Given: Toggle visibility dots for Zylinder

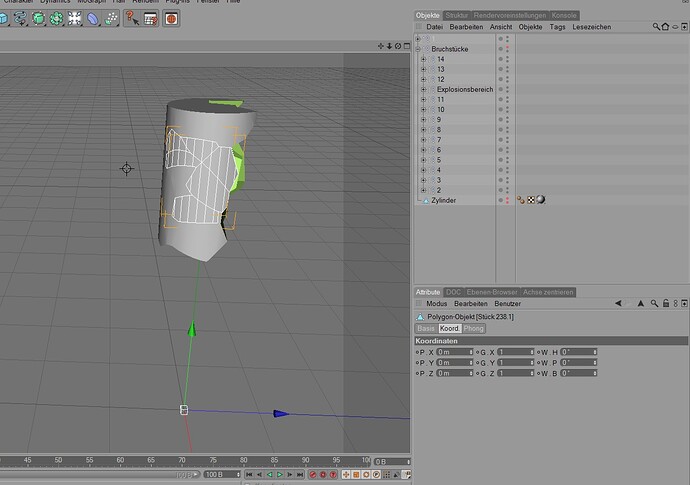Looking at the screenshot, I should [x=507, y=200].
